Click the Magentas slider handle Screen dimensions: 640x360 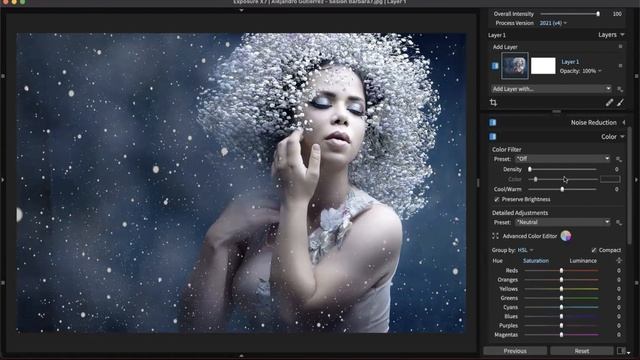pyautogui.click(x=562, y=335)
